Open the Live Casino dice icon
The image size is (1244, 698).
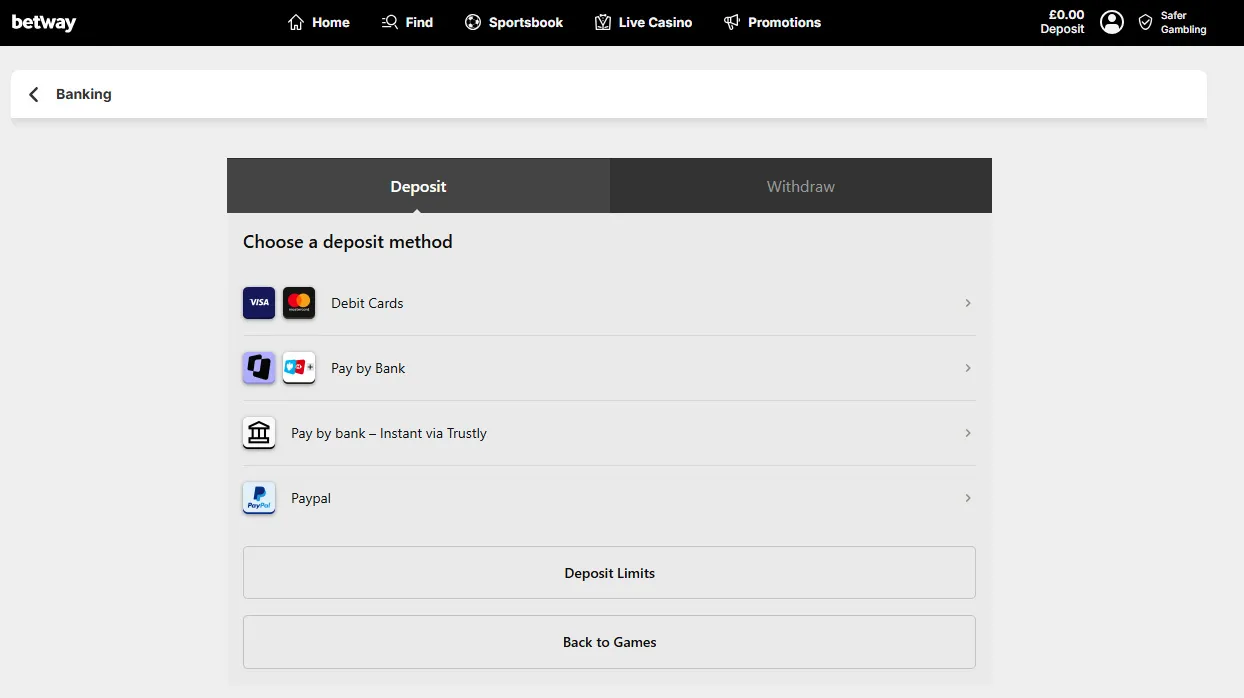(602, 21)
